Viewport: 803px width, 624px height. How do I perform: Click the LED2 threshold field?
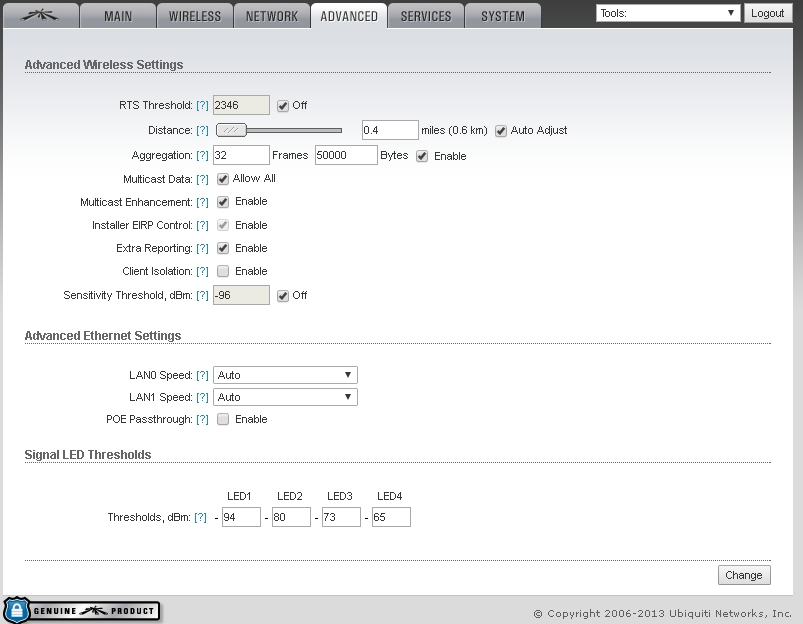[x=291, y=517]
